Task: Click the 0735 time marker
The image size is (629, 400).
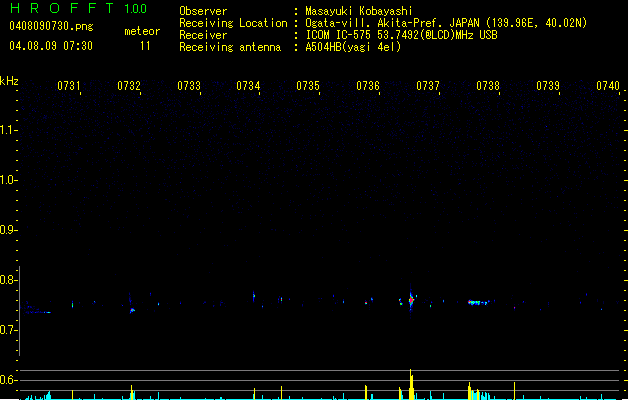Action: pyautogui.click(x=308, y=86)
